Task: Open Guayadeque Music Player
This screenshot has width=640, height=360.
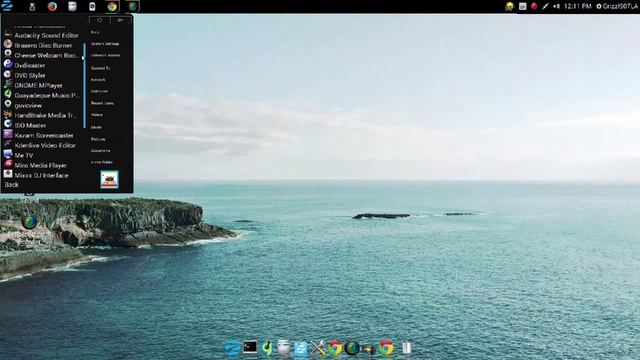Action: click(43, 95)
